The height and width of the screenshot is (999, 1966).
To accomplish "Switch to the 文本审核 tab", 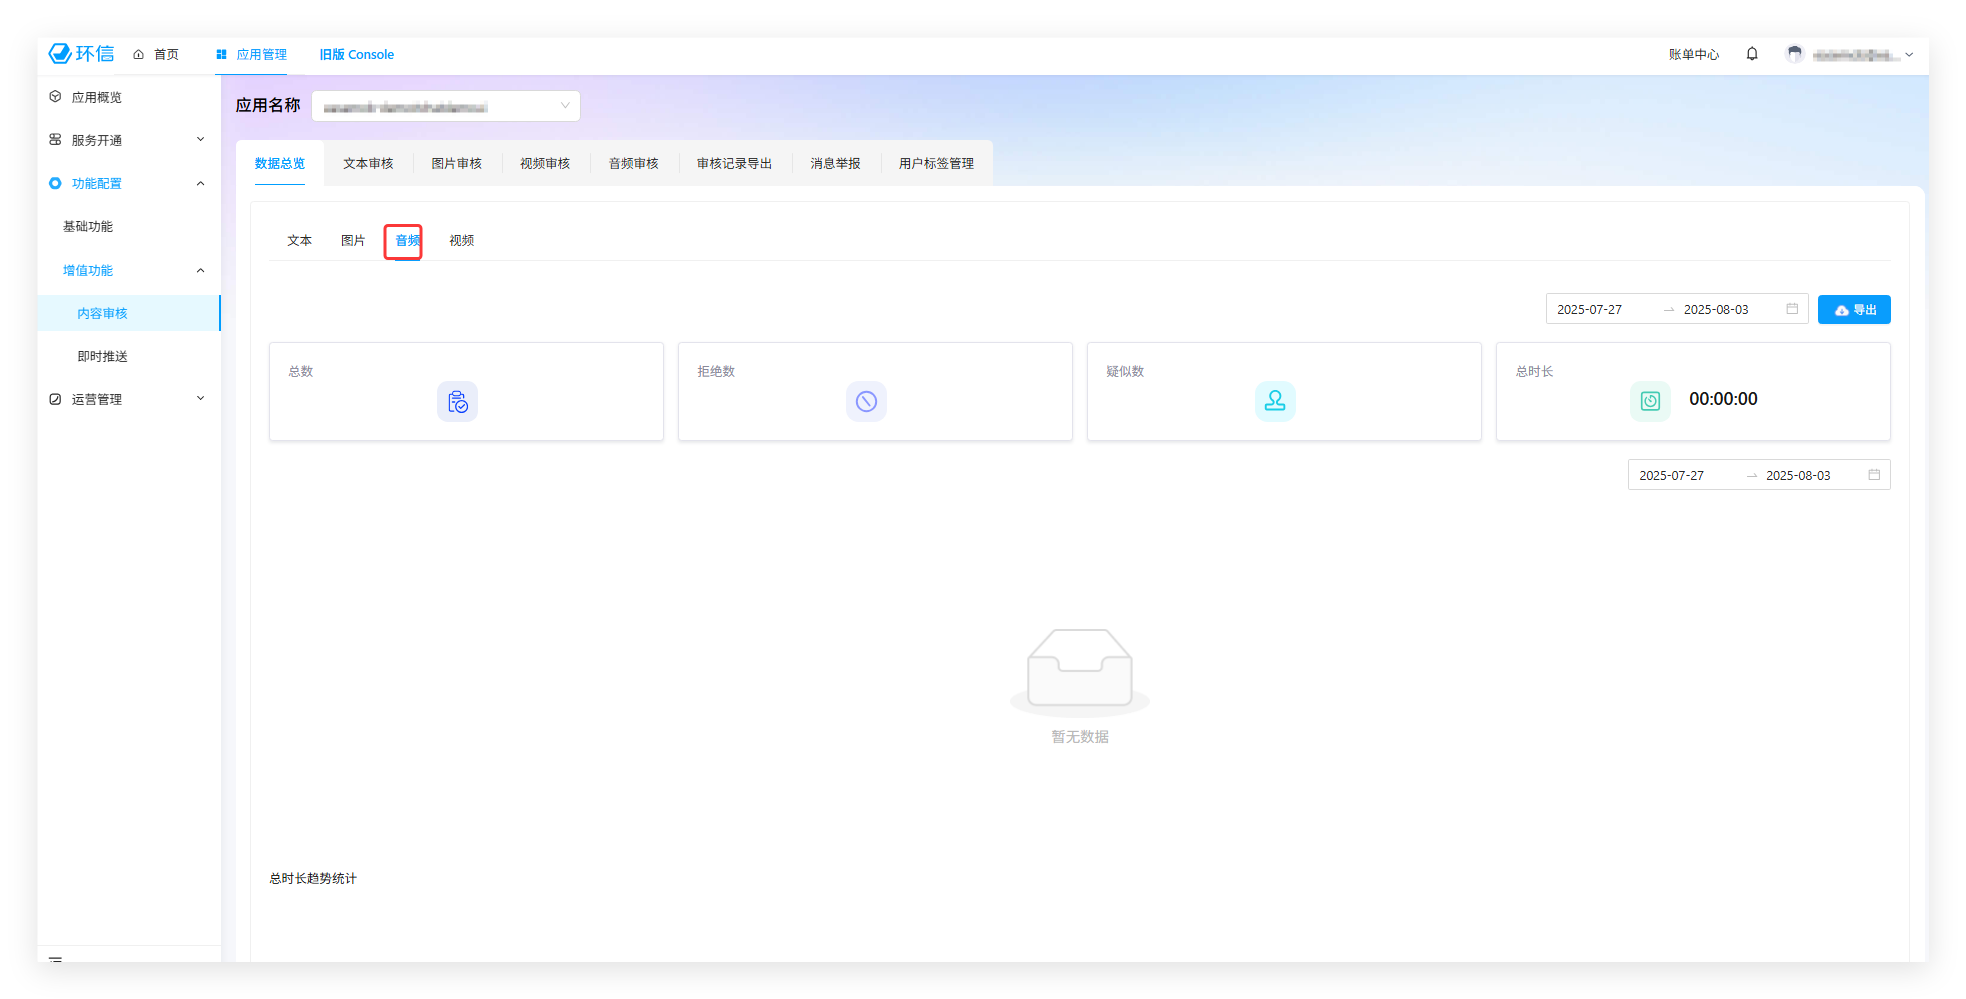I will click(x=368, y=163).
